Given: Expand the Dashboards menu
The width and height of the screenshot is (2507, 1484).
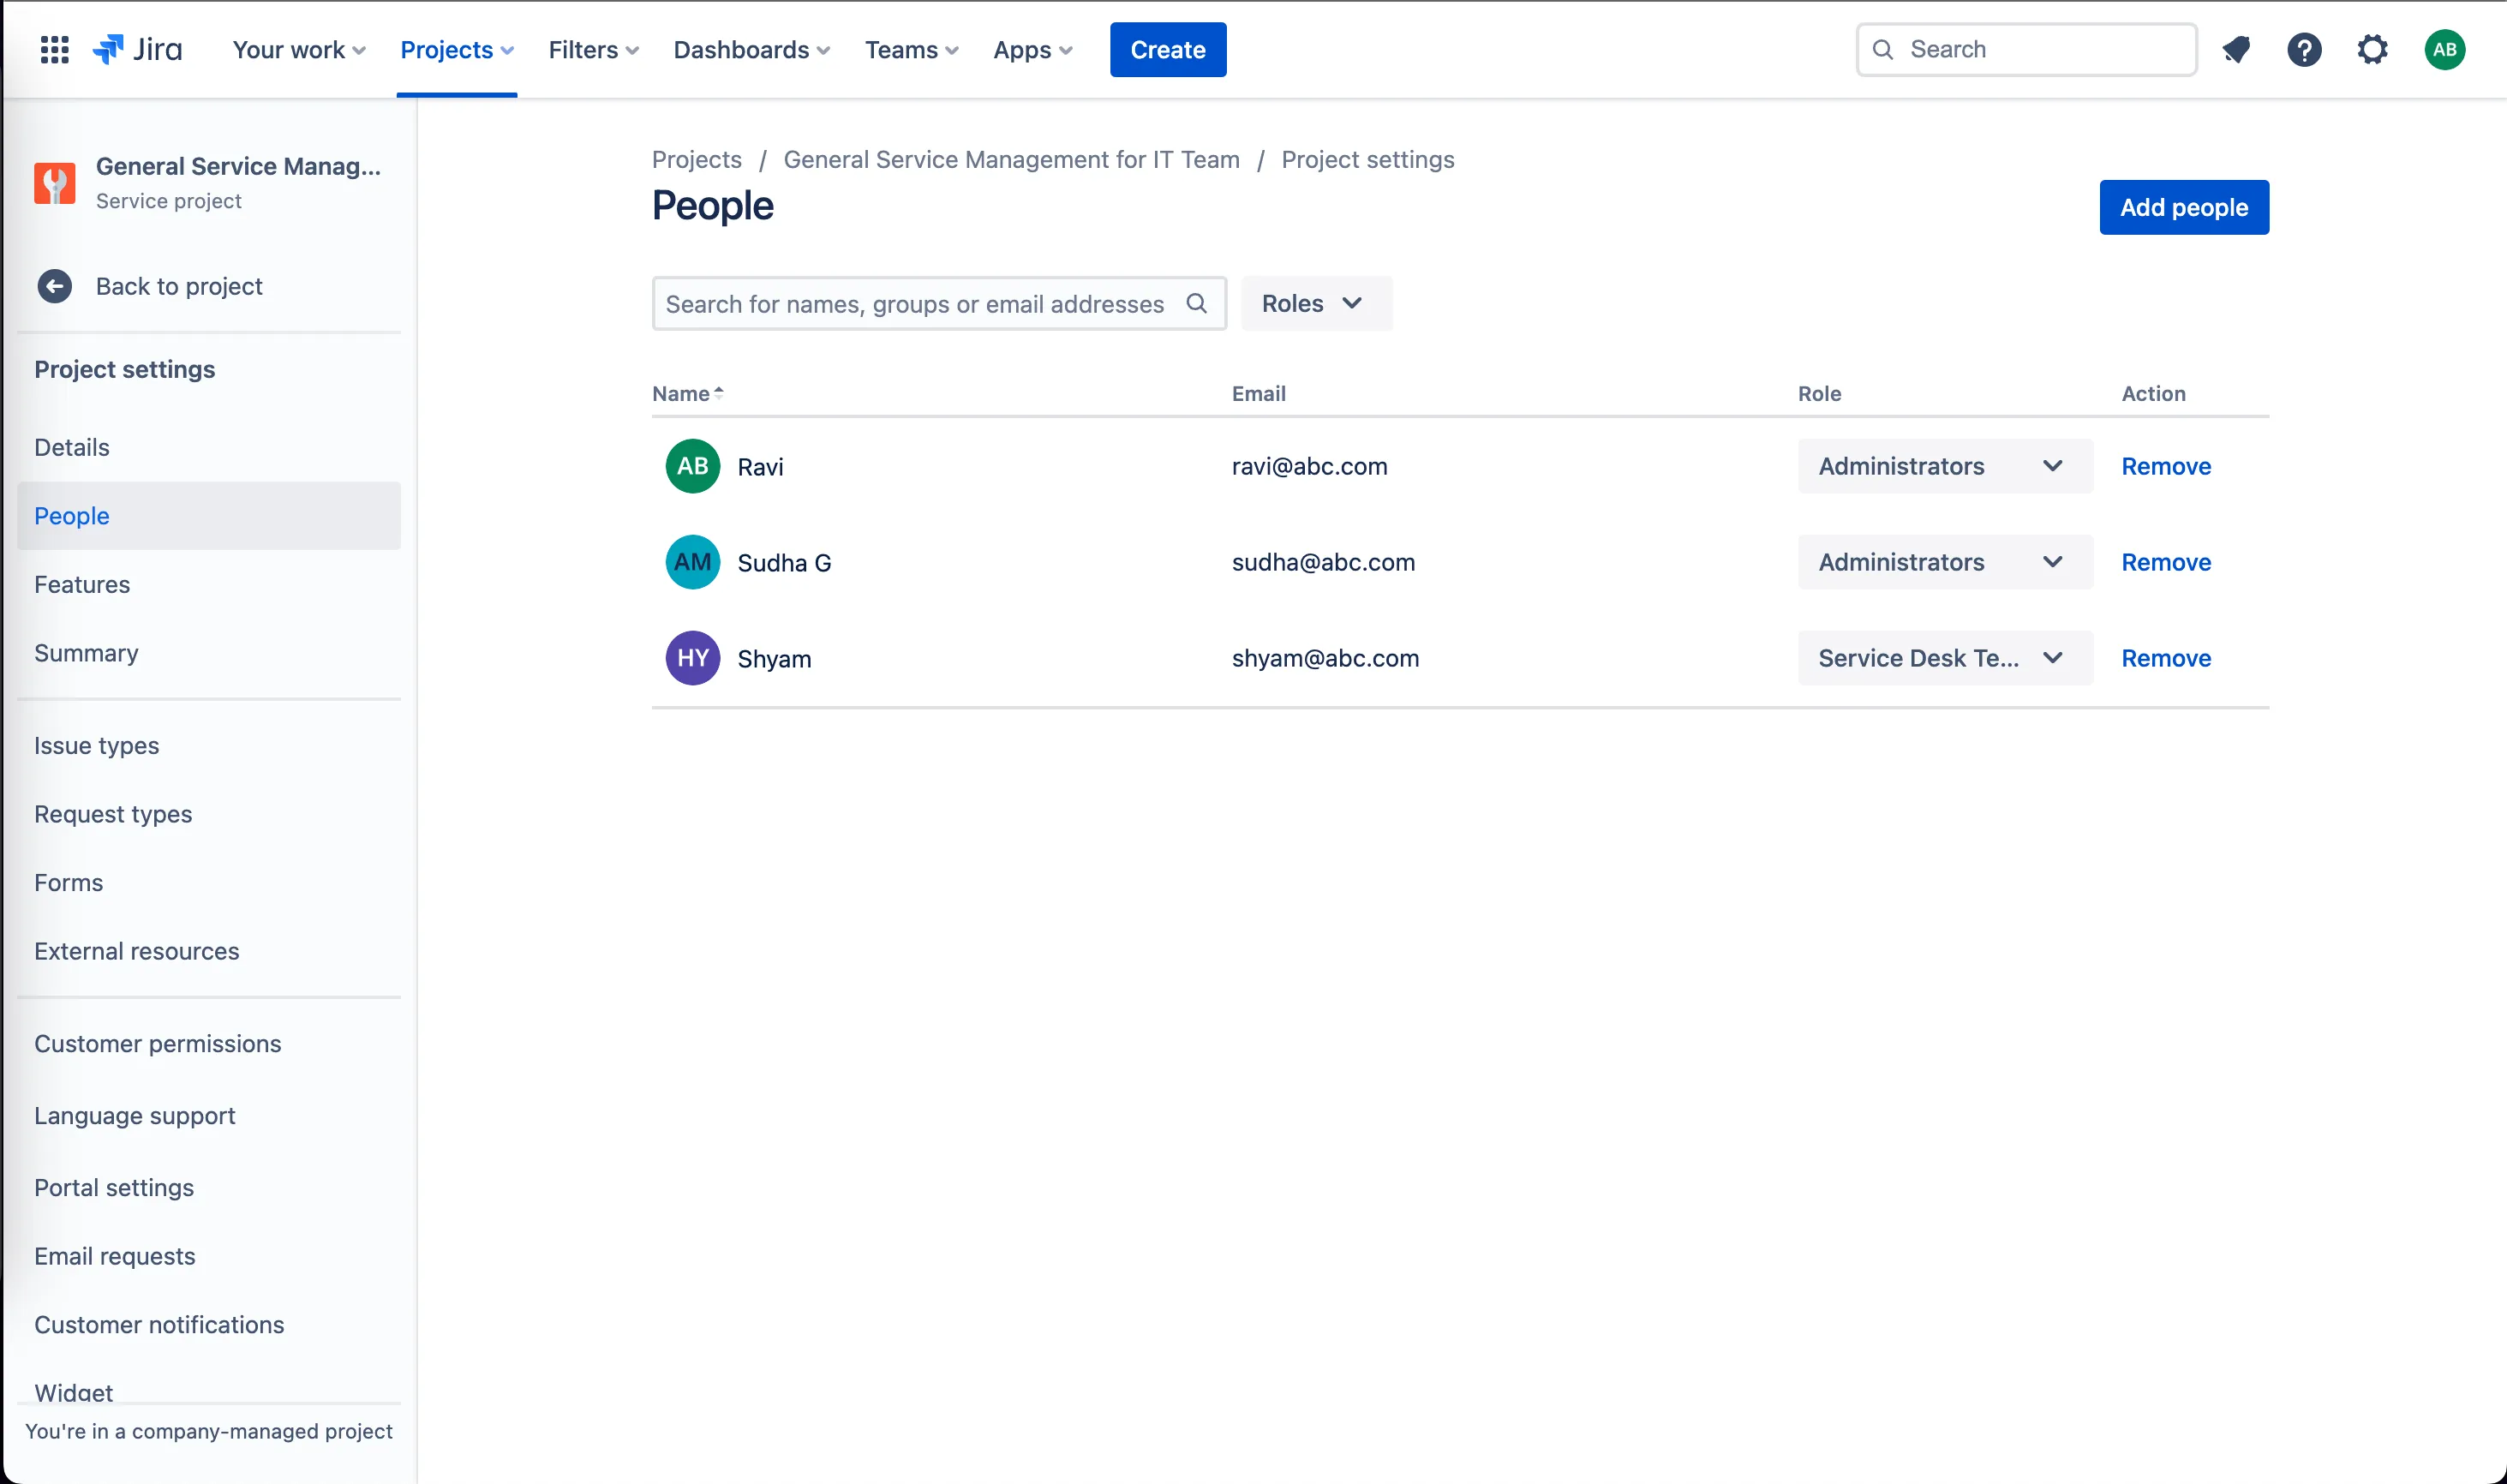Looking at the screenshot, I should click(x=751, y=49).
